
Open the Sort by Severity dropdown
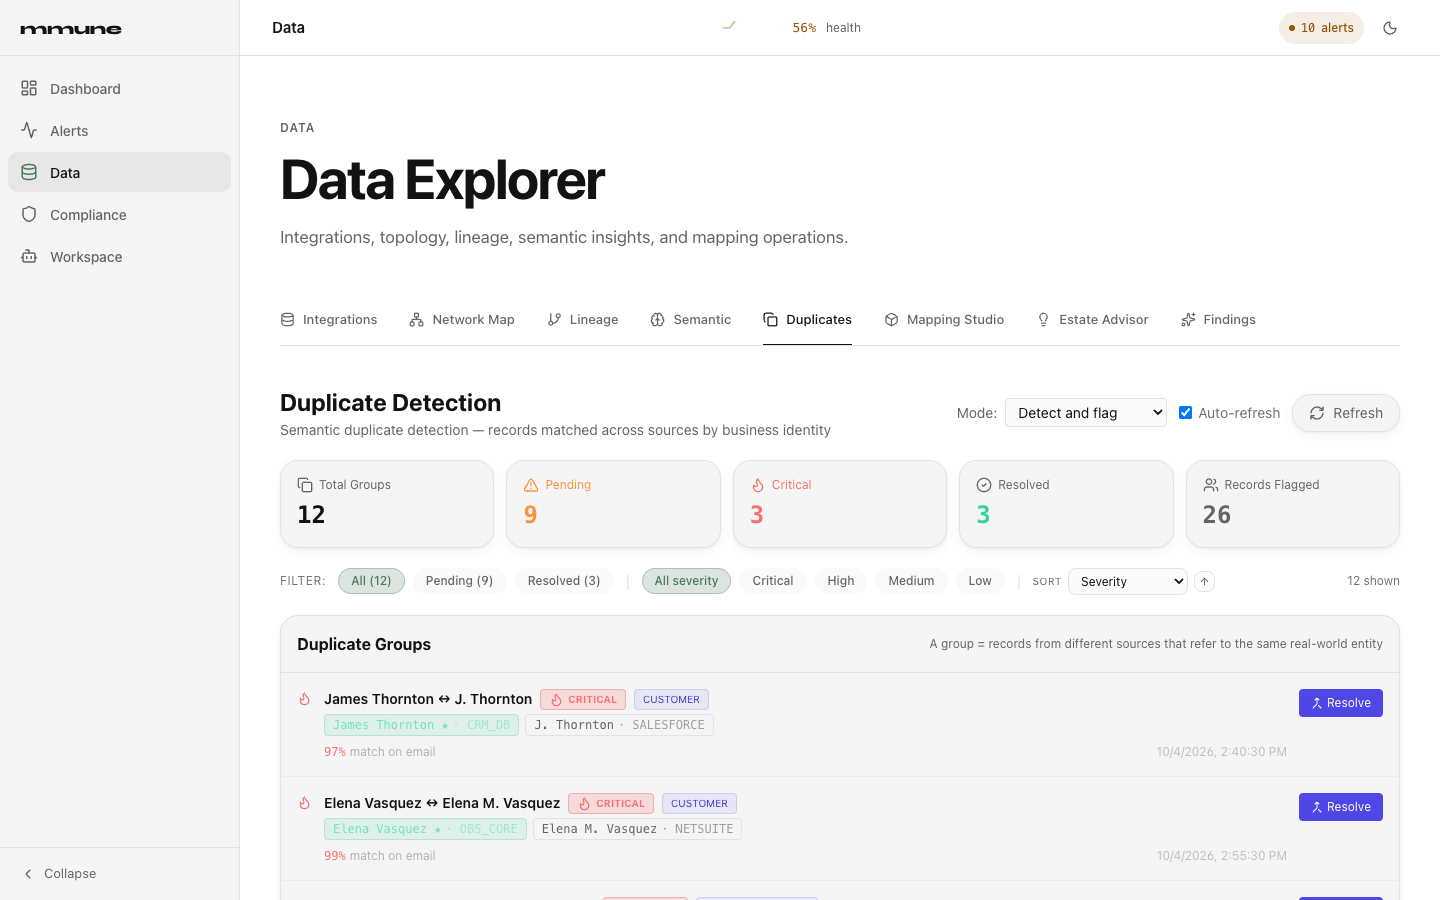click(x=1128, y=581)
